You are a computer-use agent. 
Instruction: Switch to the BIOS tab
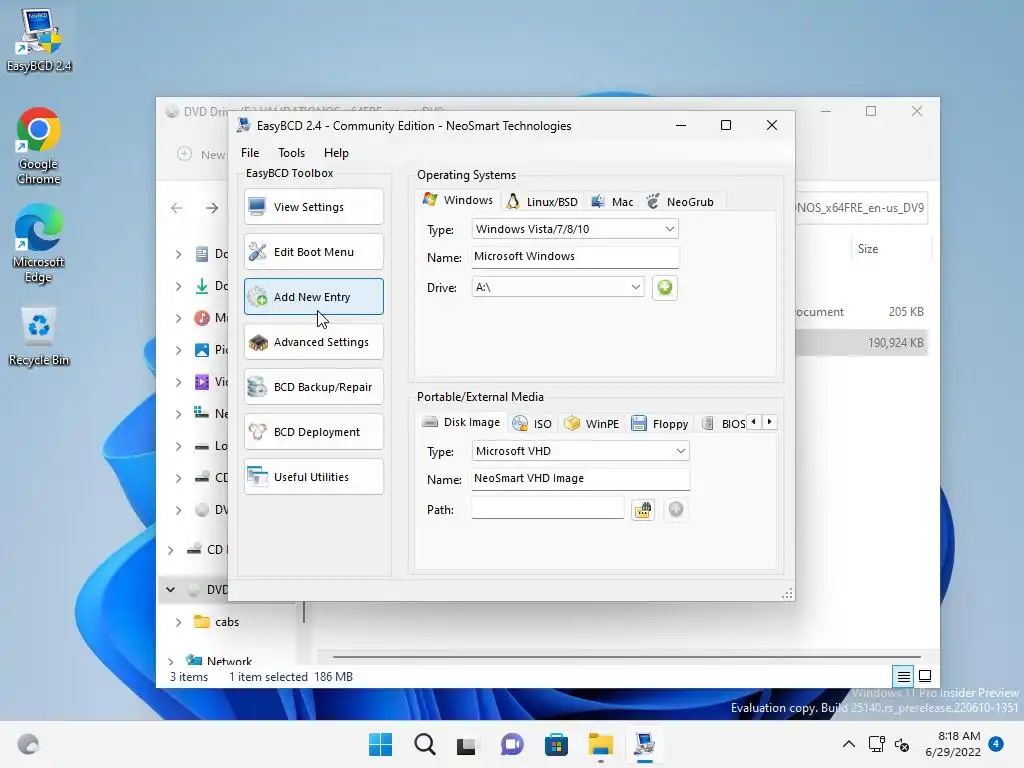click(724, 424)
